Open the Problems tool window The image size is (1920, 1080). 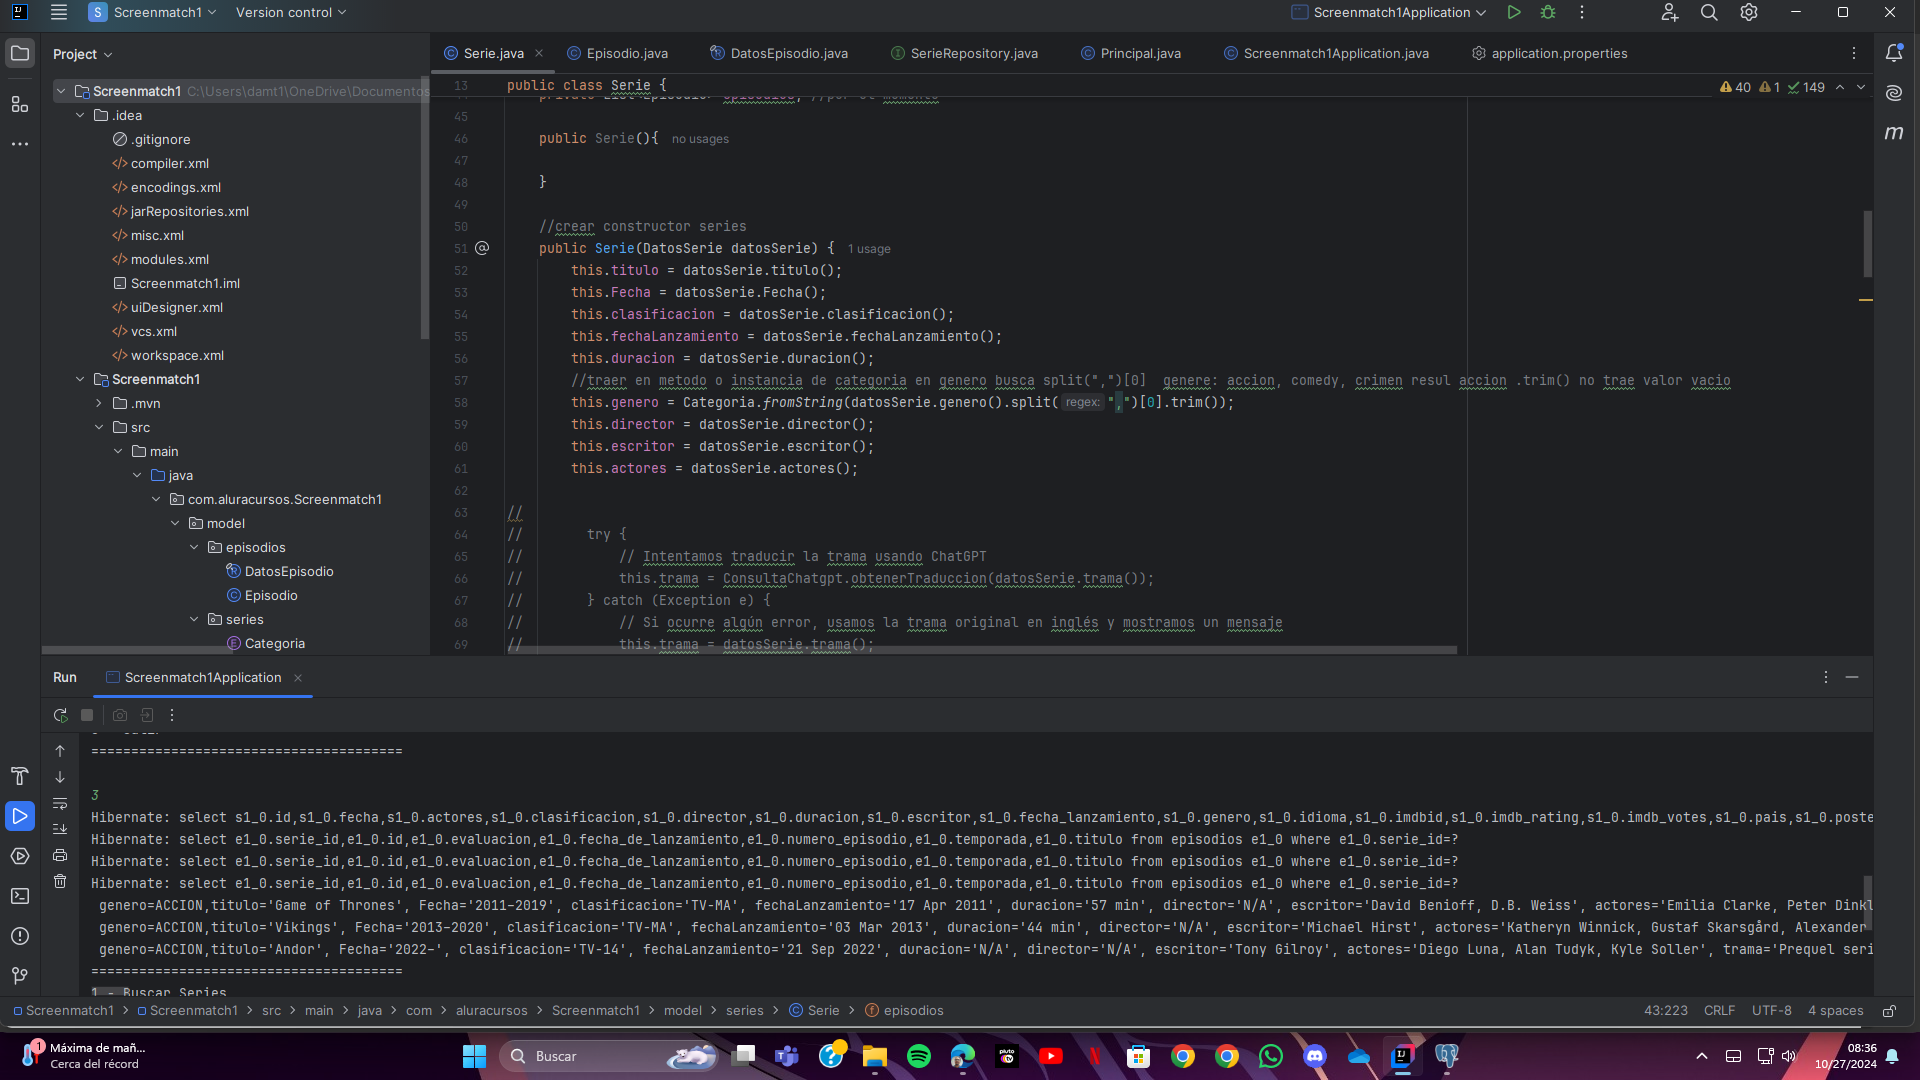coord(20,936)
